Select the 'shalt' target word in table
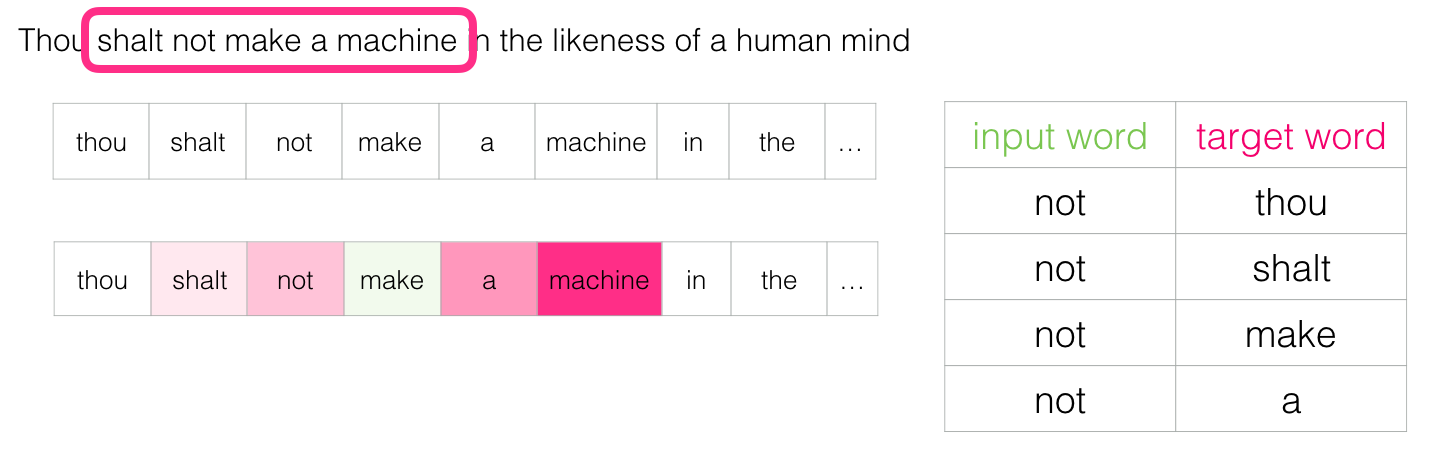1435x456 pixels. 1291,268
